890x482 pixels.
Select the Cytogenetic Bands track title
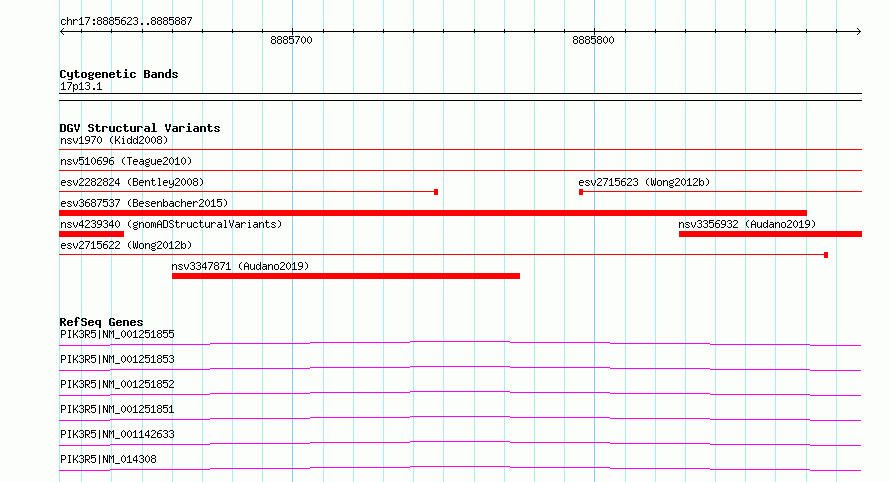(x=119, y=74)
